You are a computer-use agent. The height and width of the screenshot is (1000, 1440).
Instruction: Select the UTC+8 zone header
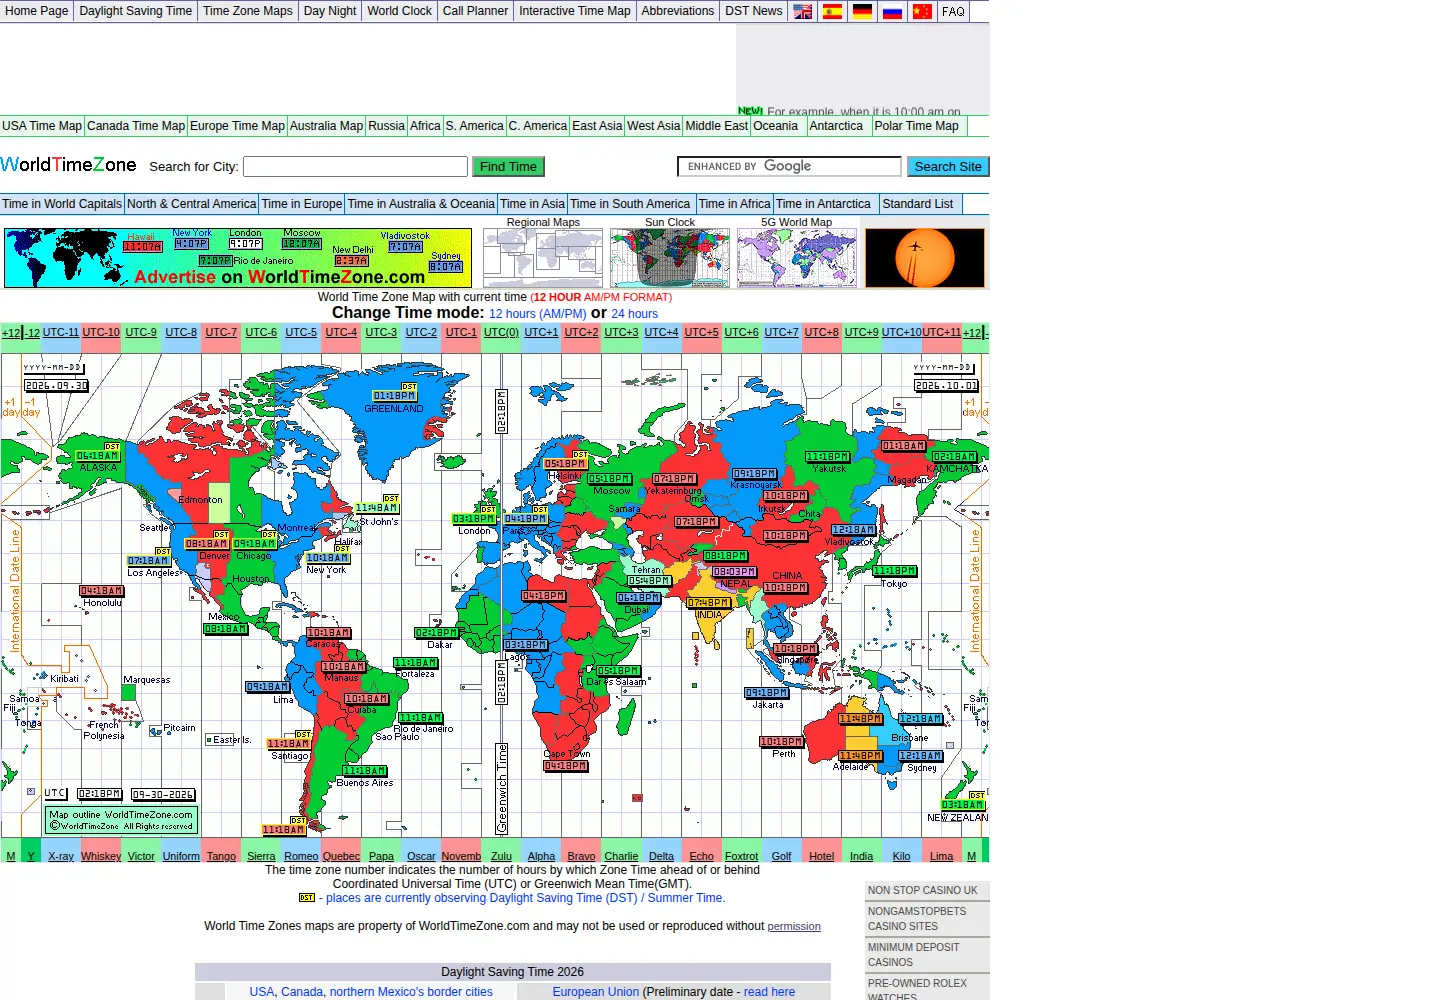click(x=821, y=332)
